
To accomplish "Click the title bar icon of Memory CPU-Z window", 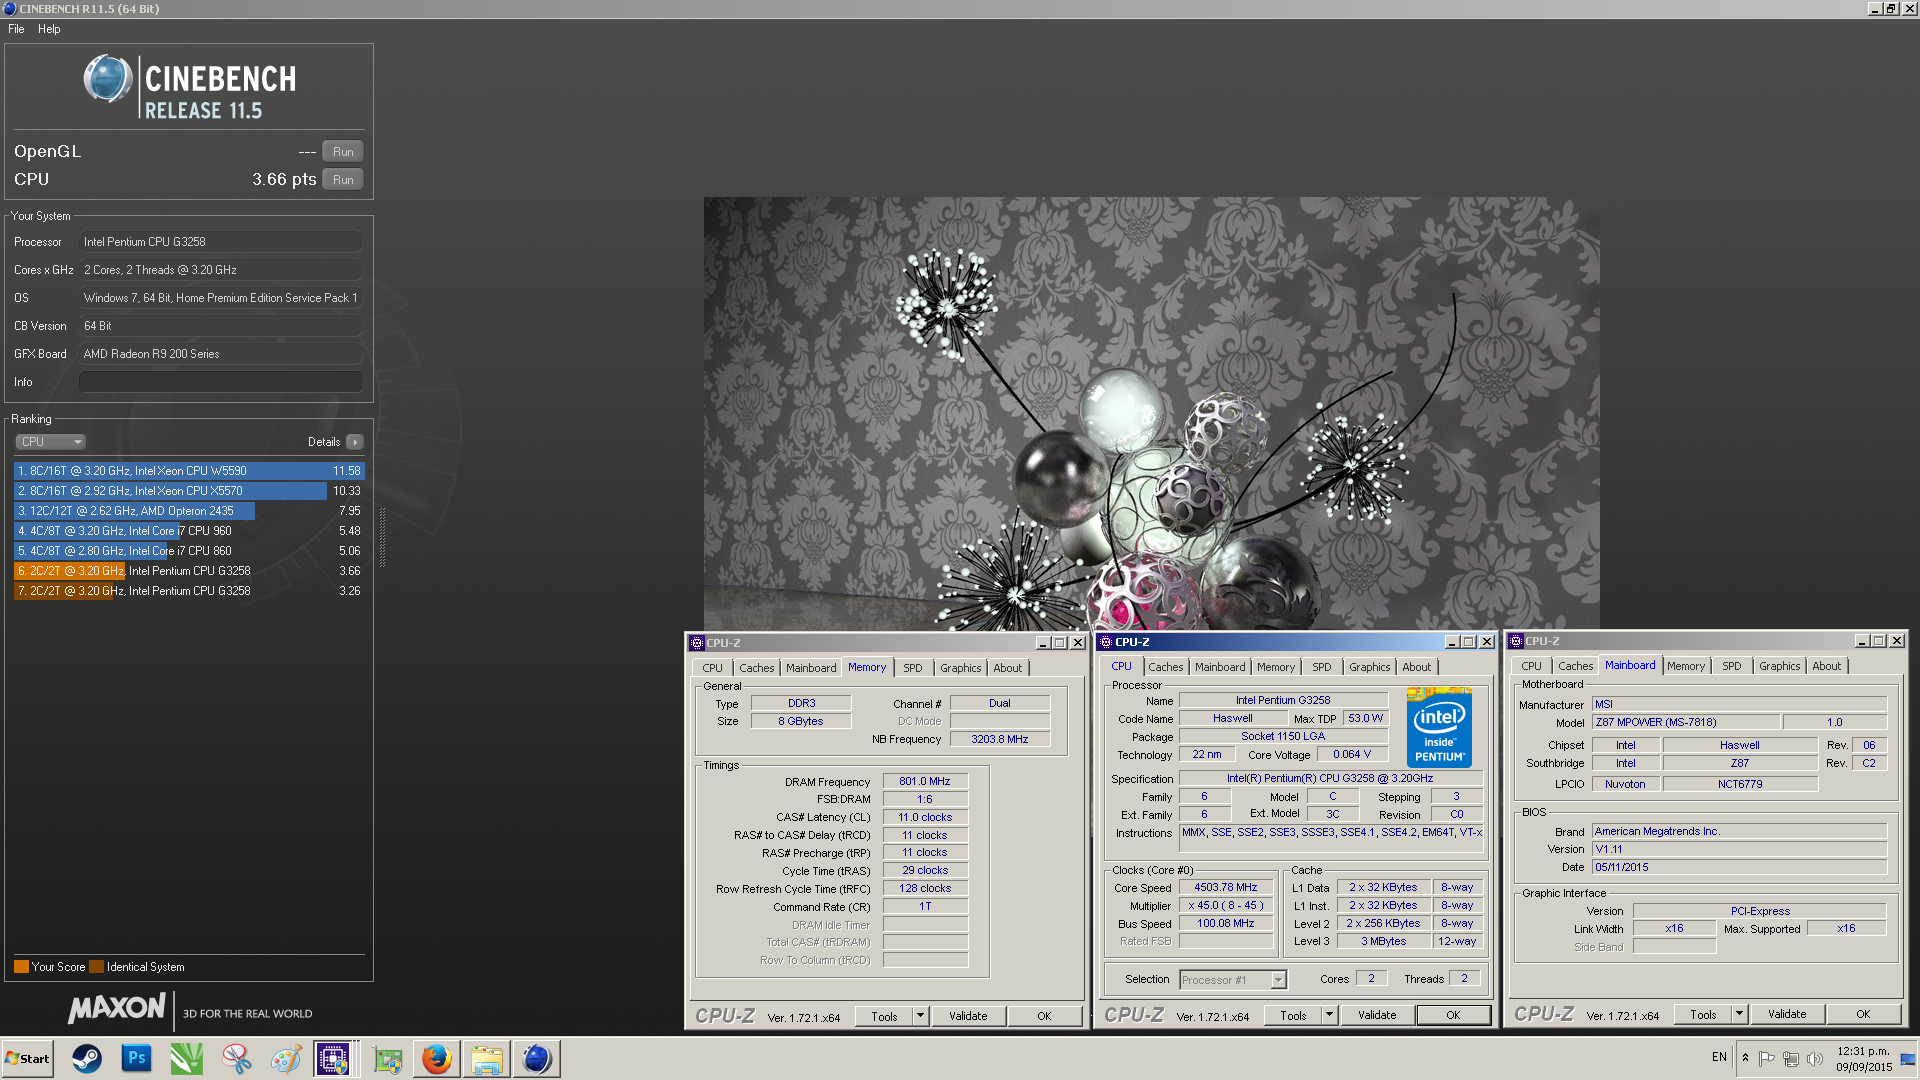I will [697, 643].
